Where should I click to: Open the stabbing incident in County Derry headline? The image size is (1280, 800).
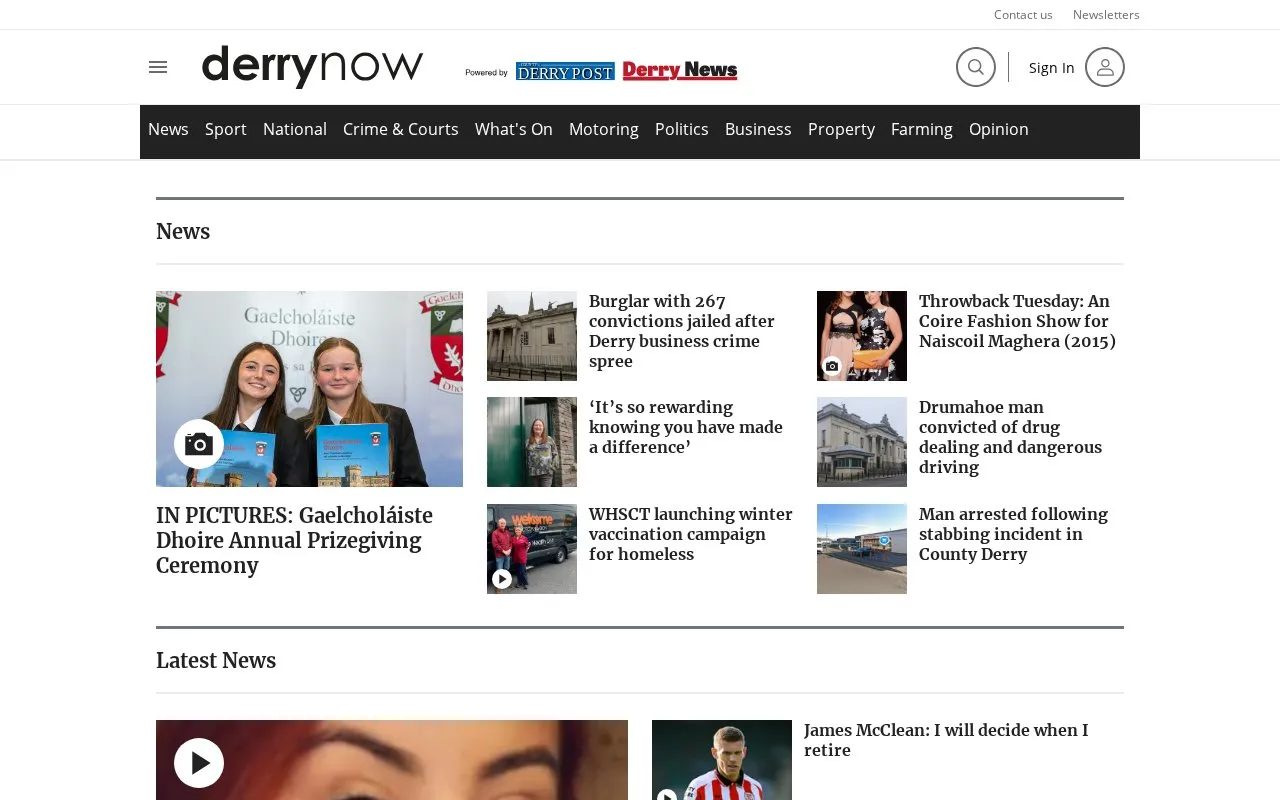(1013, 534)
